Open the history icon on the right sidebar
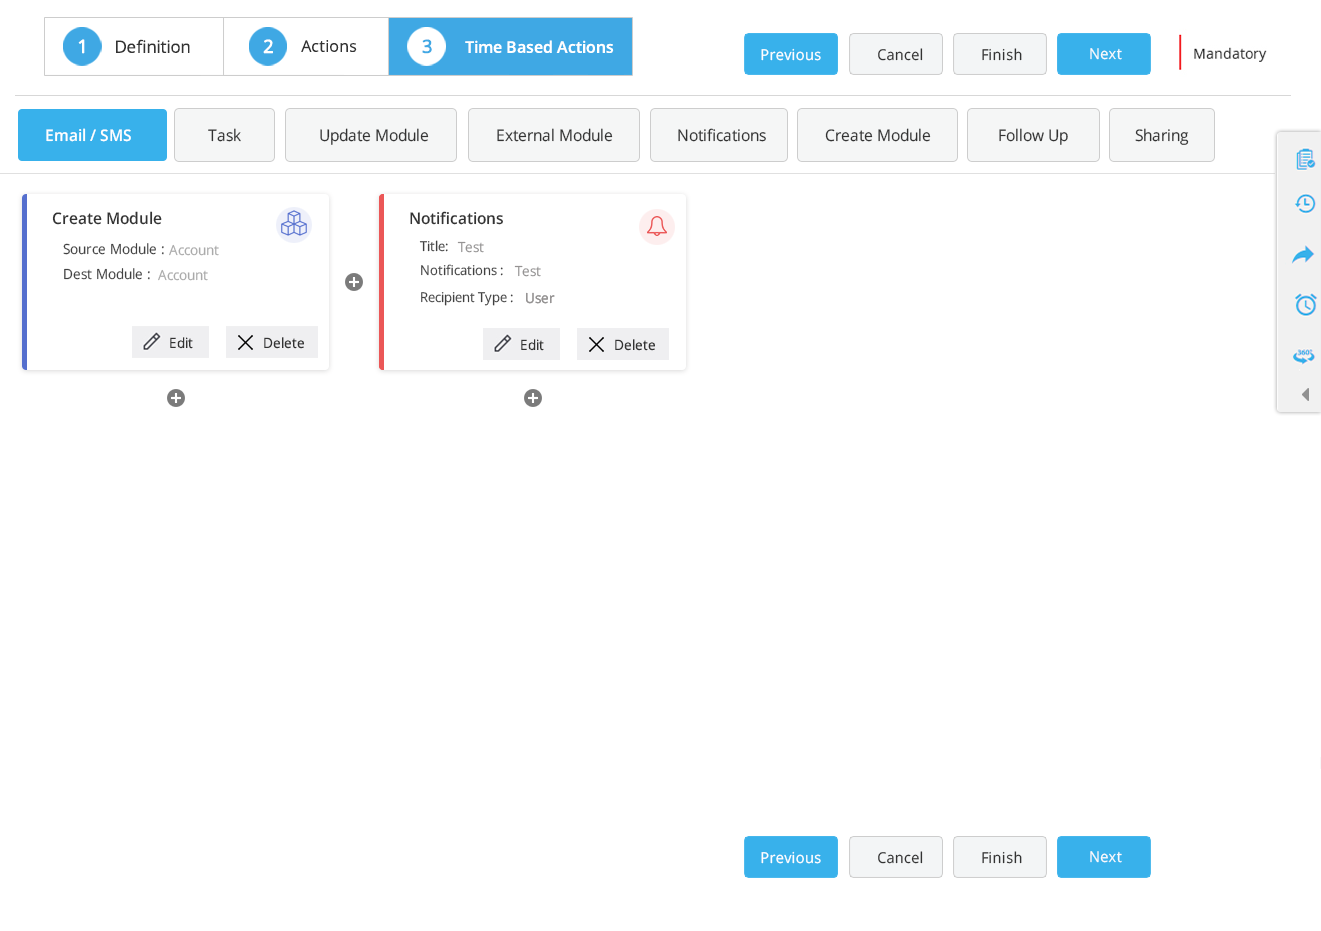The width and height of the screenshot is (1321, 931). click(1304, 203)
